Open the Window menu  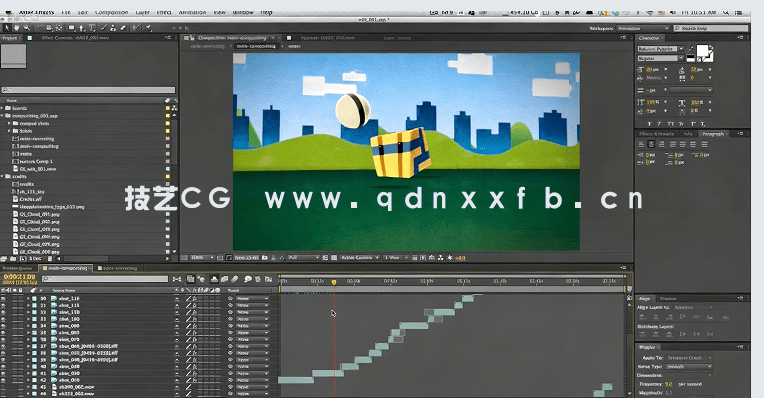tap(243, 12)
